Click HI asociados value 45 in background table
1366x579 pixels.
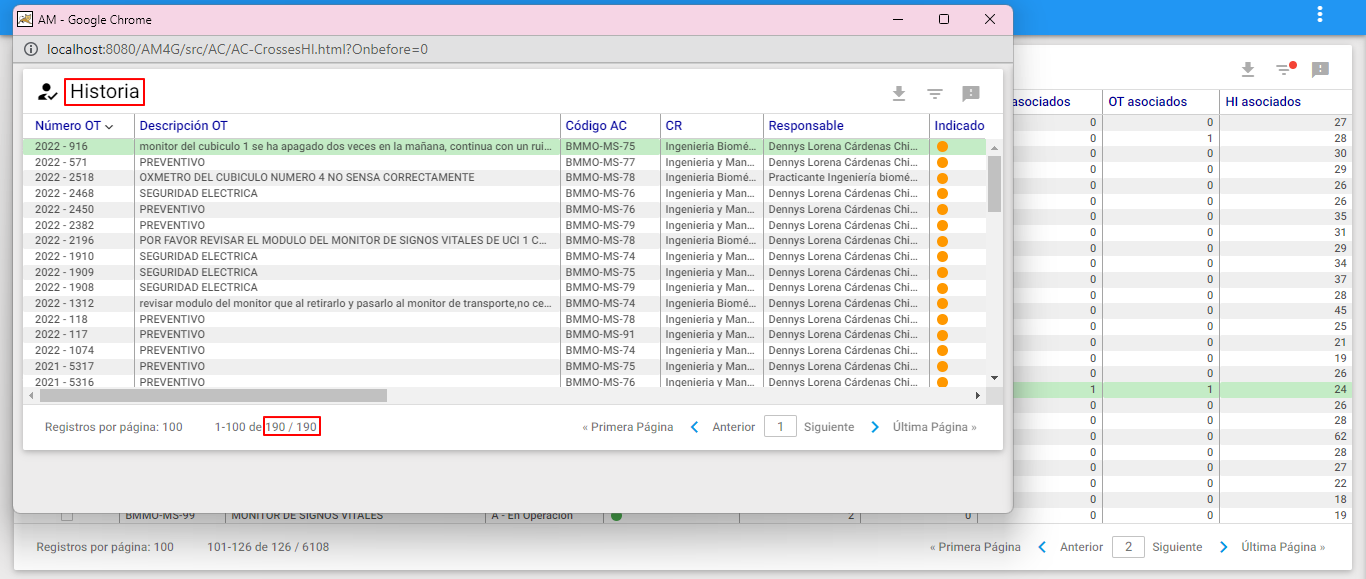coord(1340,311)
